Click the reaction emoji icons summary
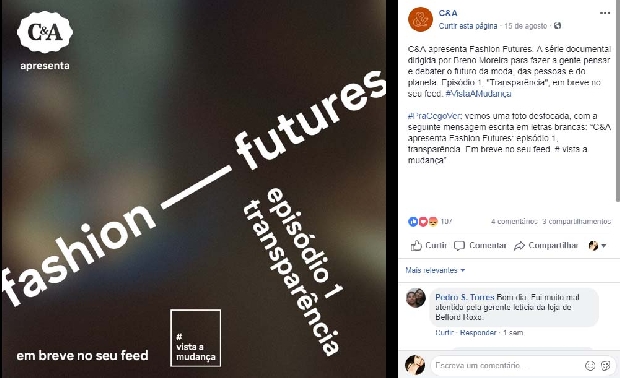Screen dimensions: 620x378 tap(423, 222)
